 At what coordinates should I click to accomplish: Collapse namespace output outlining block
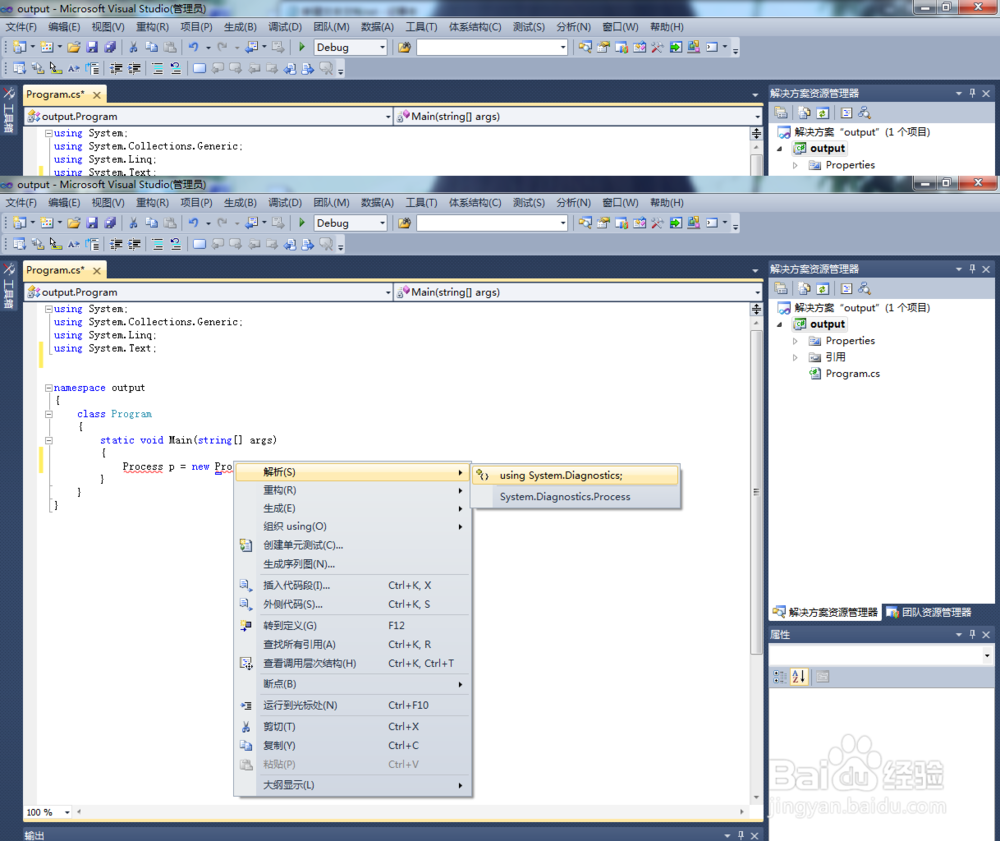point(48,388)
